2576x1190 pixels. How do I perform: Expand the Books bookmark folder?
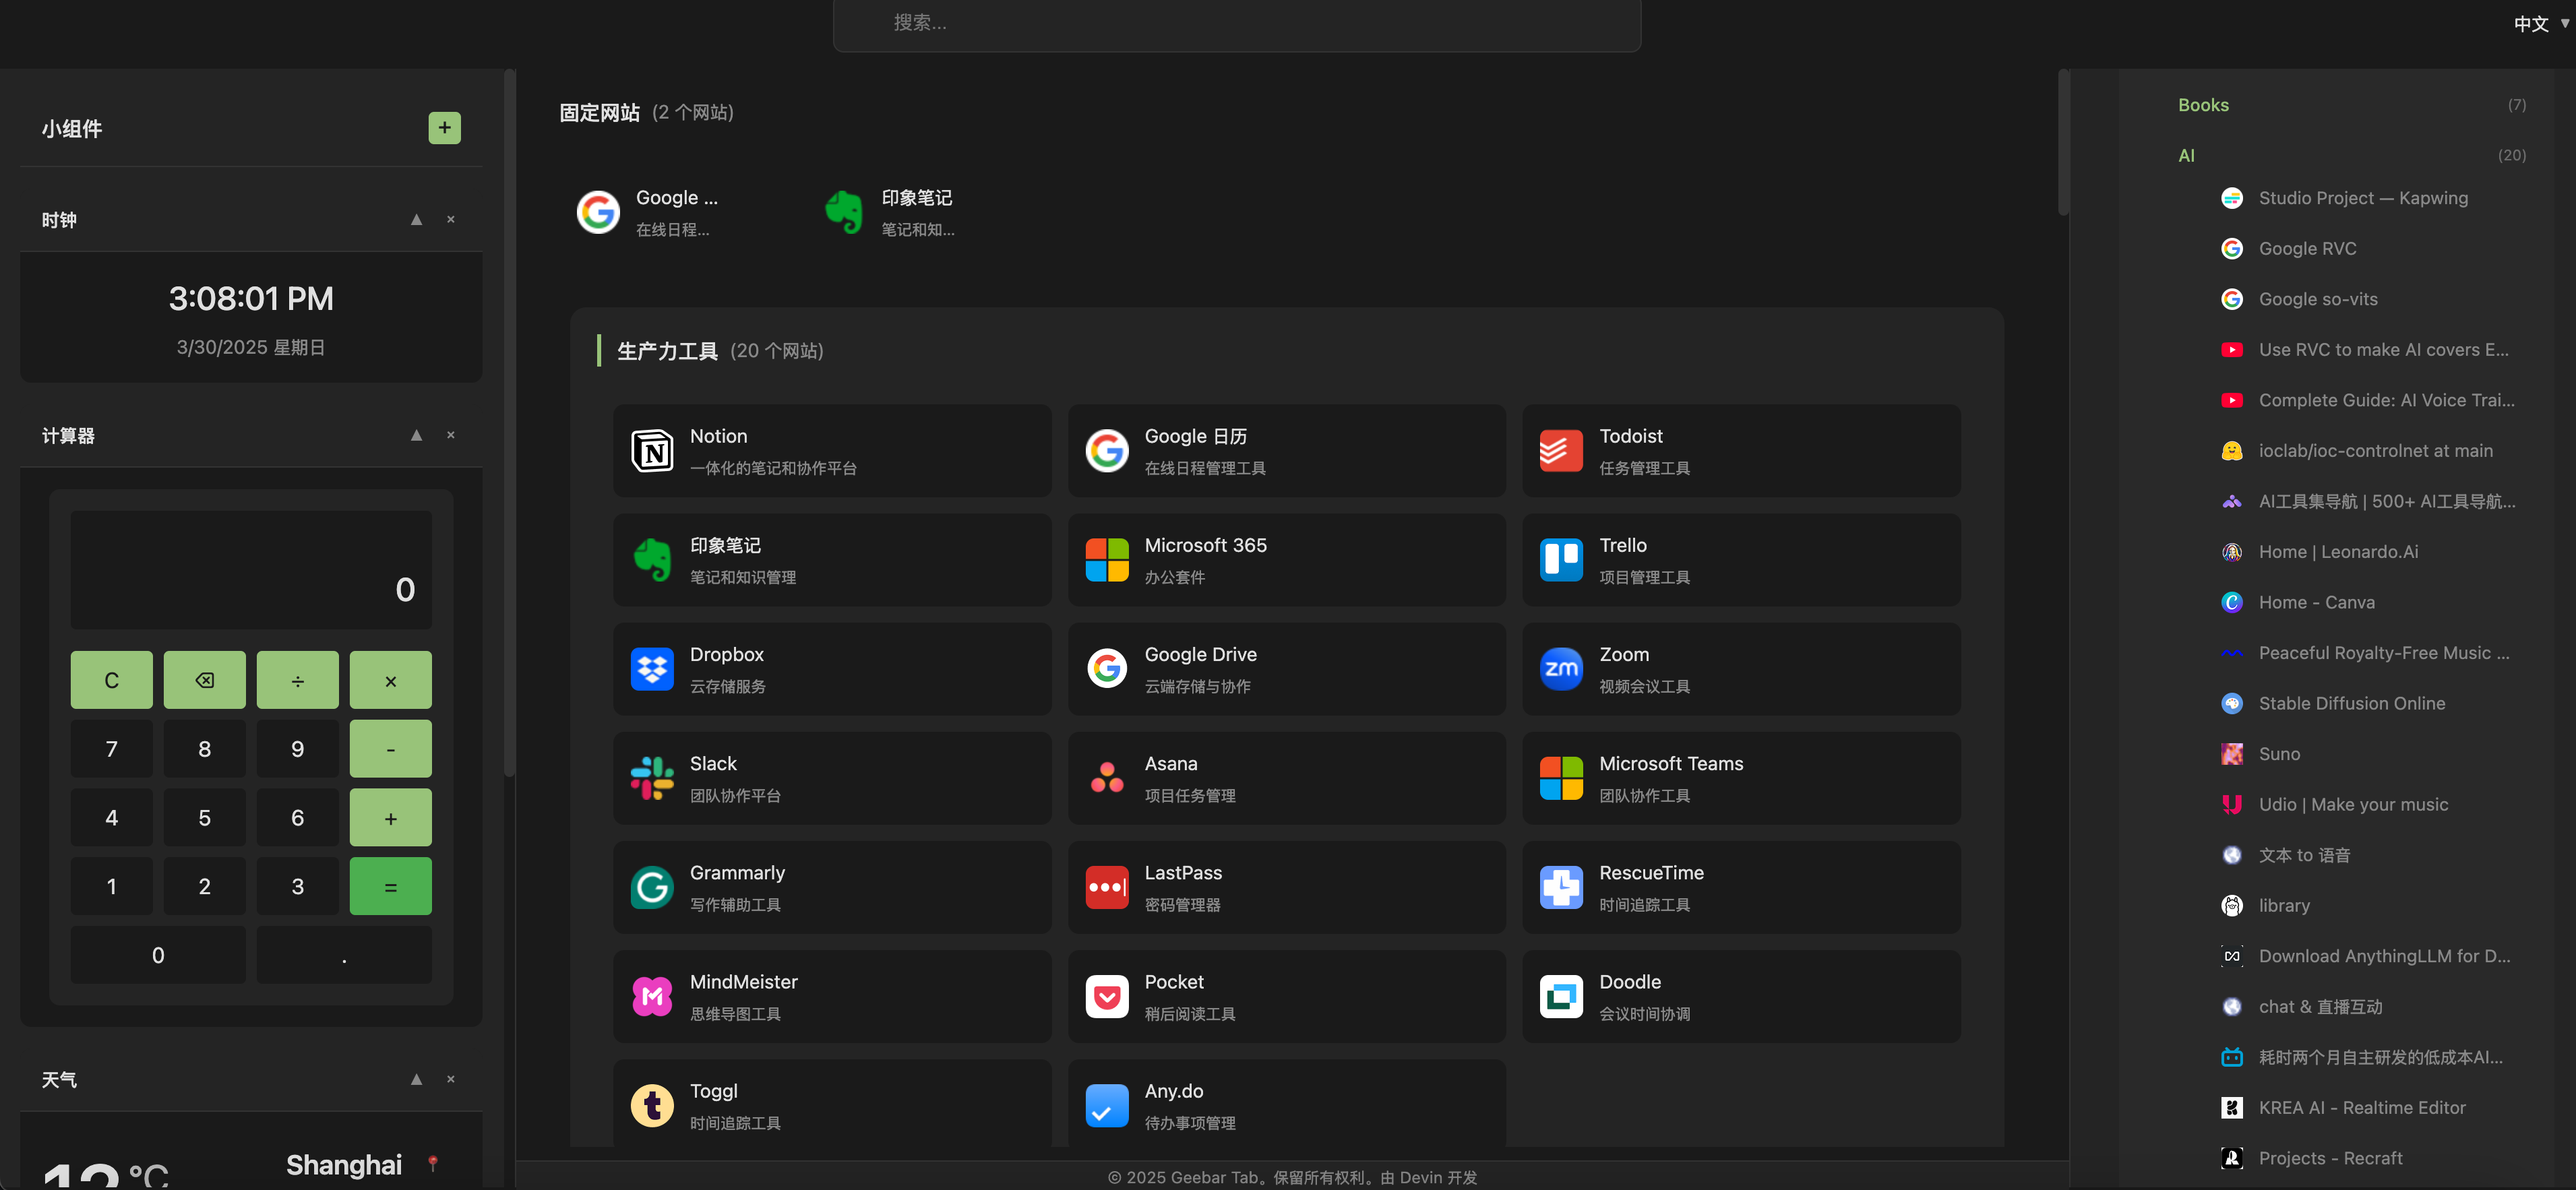pos(2203,105)
